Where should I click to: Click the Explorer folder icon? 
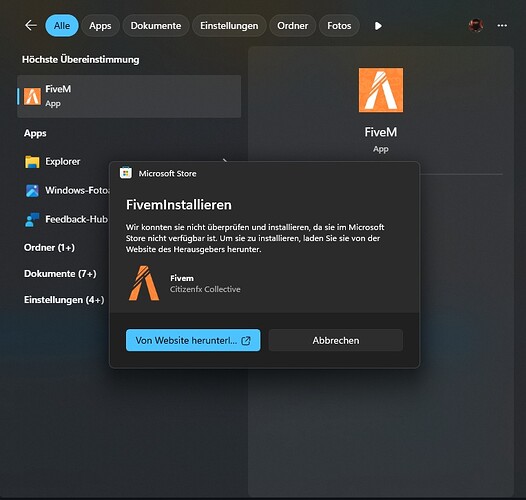(32, 162)
